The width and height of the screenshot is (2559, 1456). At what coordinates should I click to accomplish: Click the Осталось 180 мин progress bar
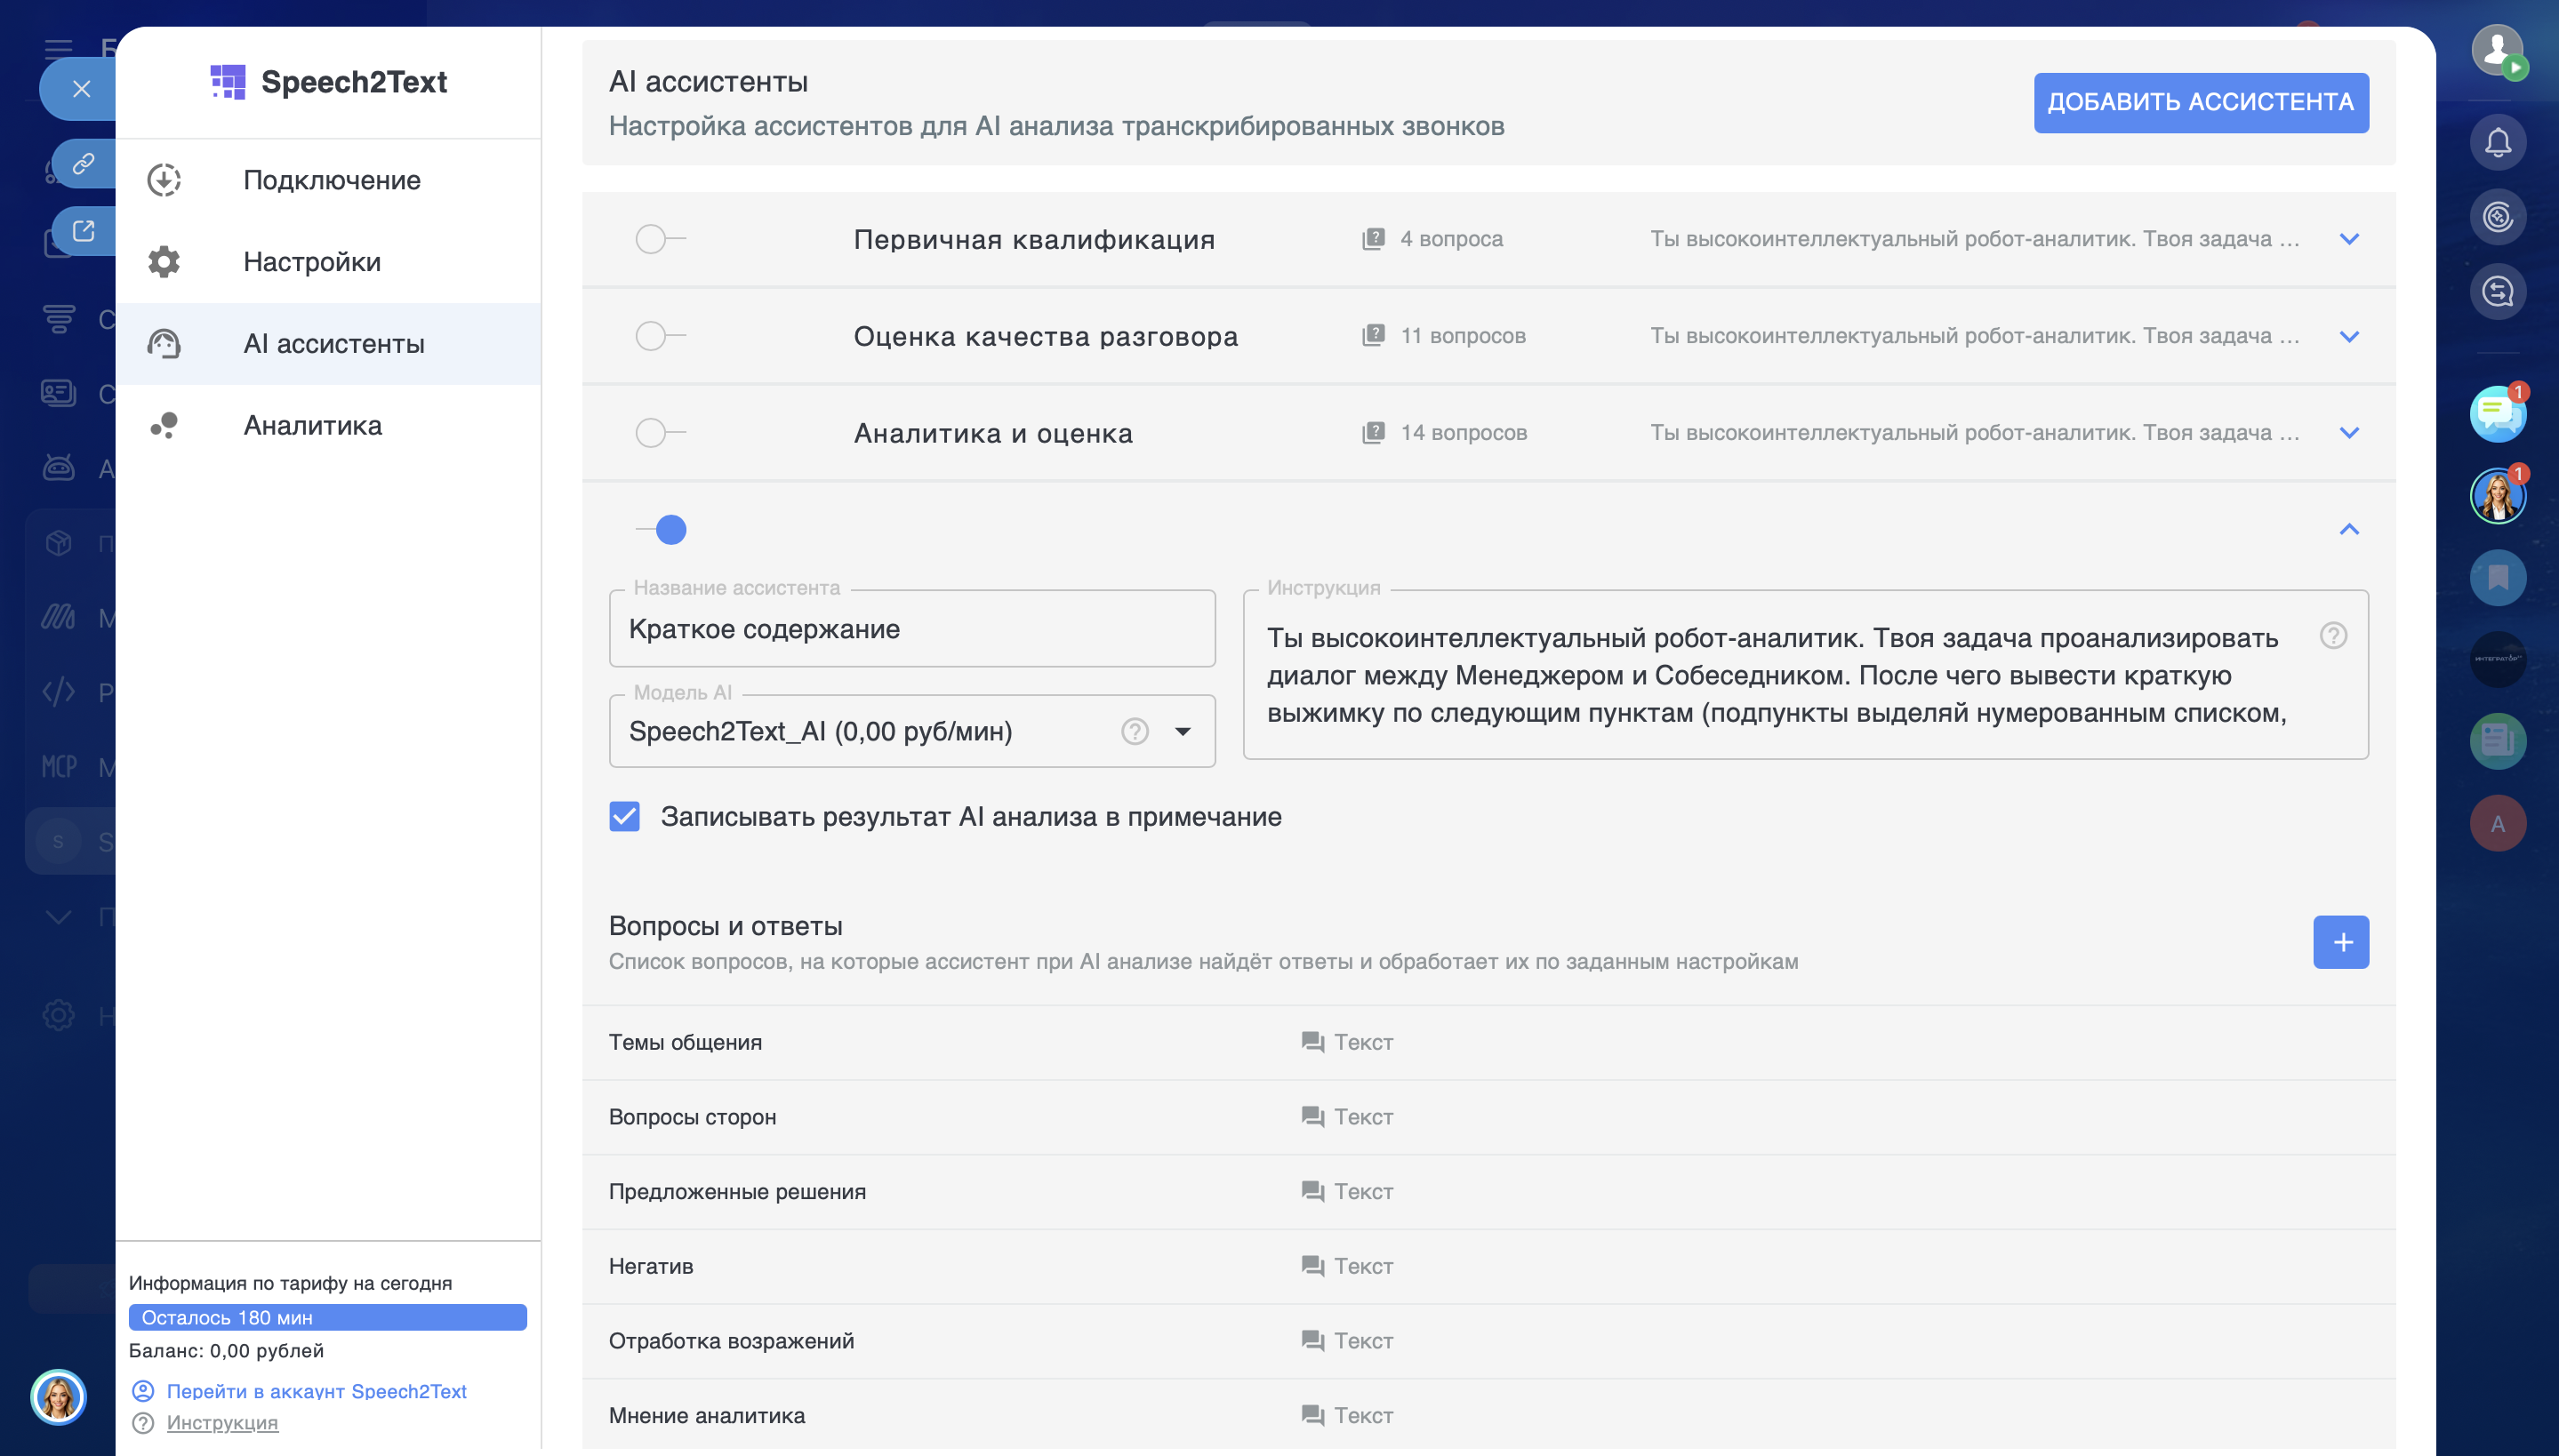(x=327, y=1318)
